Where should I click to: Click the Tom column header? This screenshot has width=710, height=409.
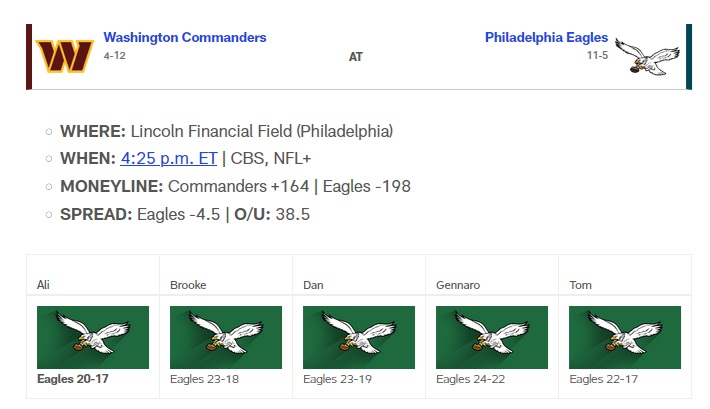click(580, 285)
